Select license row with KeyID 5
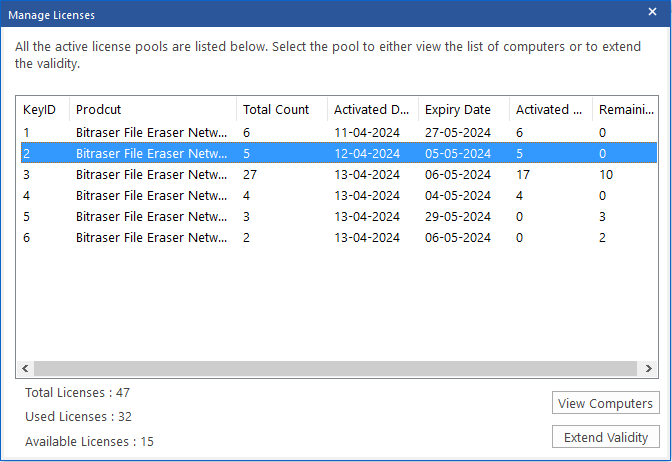The image size is (672, 462). click(339, 216)
